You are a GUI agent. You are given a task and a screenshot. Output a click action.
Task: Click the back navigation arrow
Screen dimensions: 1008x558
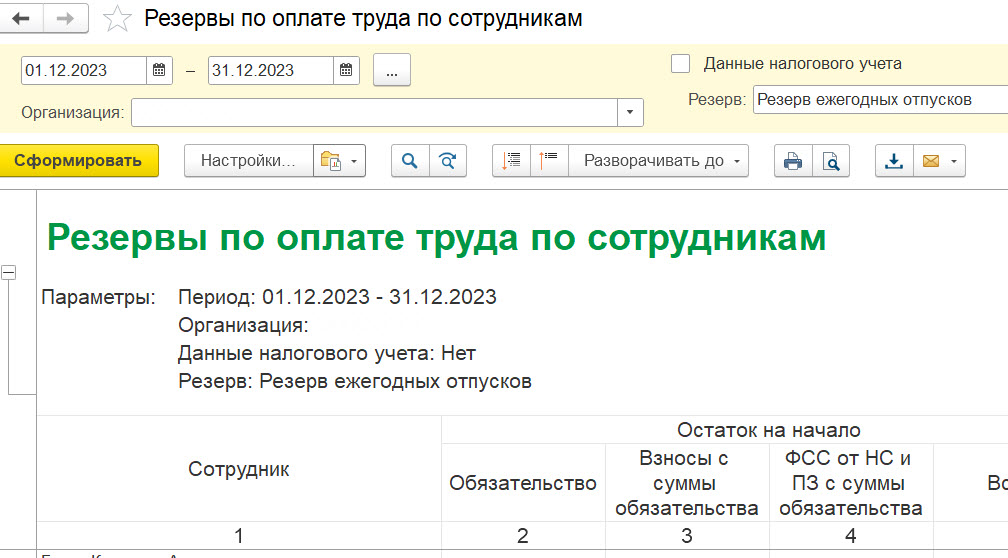point(22,19)
